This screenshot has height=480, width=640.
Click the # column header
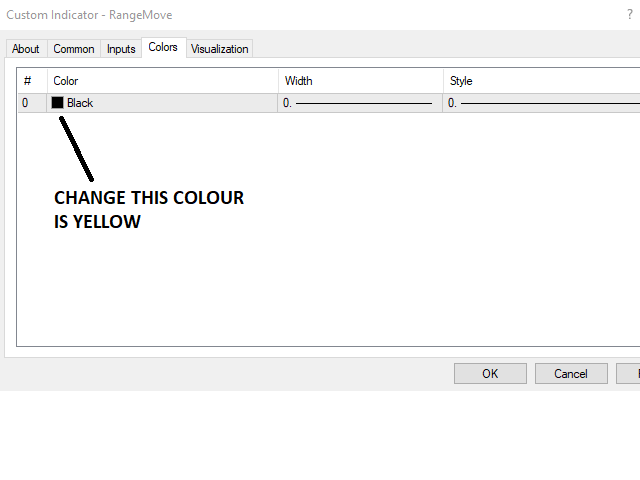32,81
